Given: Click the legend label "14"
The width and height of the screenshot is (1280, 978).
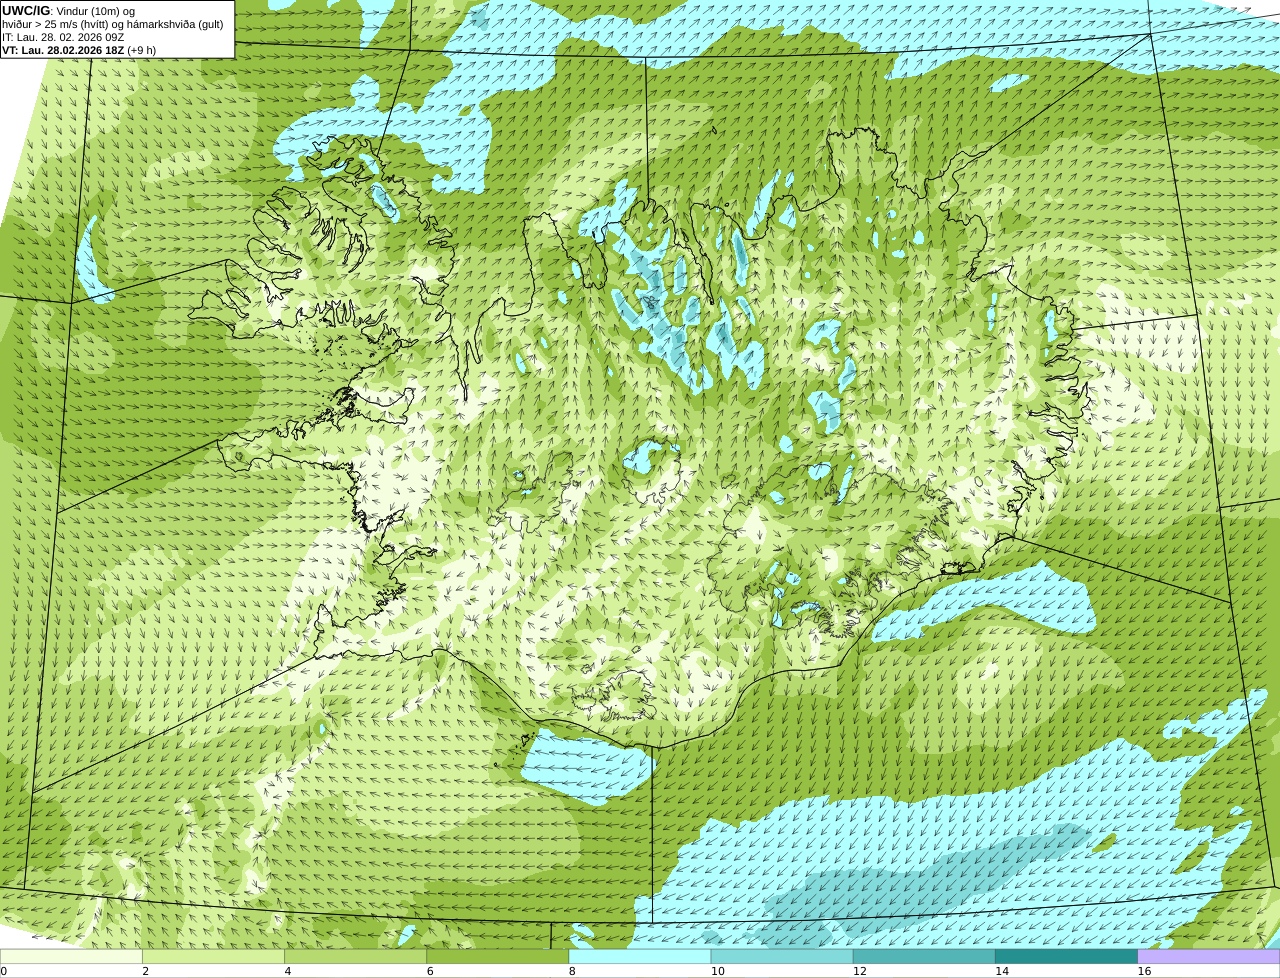Looking at the screenshot, I should pyautogui.click(x=1002, y=971).
